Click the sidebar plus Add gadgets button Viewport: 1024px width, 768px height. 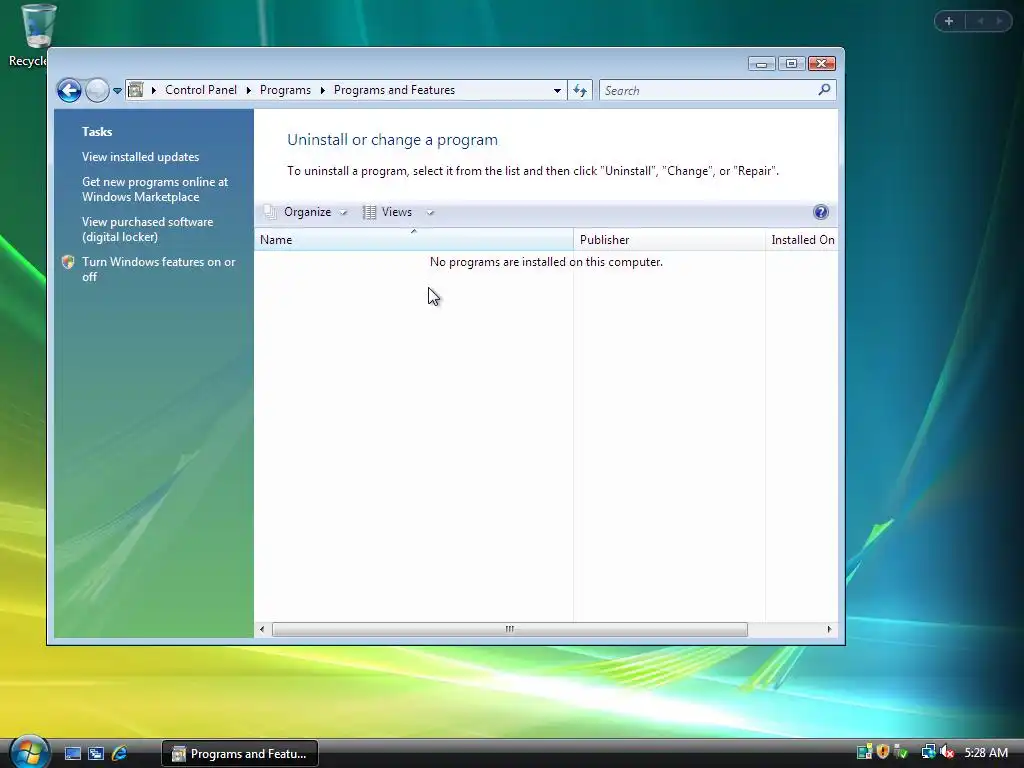949,21
